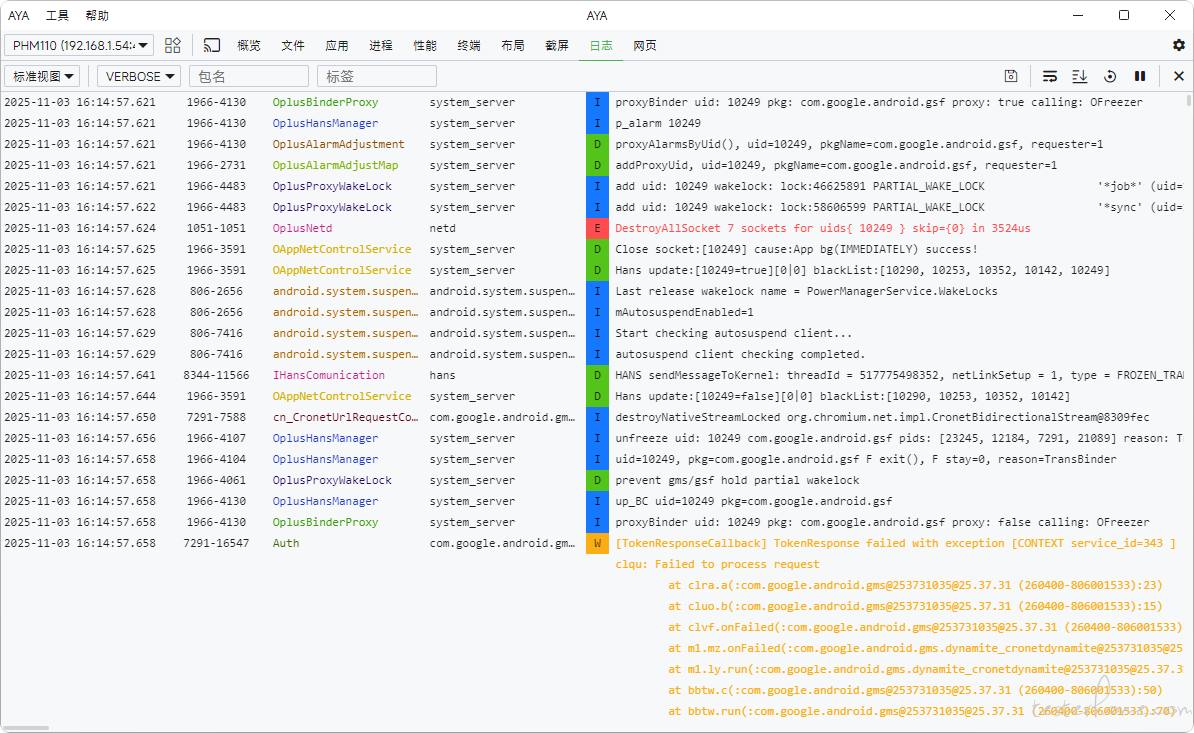Click the screen mirroring cast icon
Screen dimensions: 1194x733
(211, 45)
